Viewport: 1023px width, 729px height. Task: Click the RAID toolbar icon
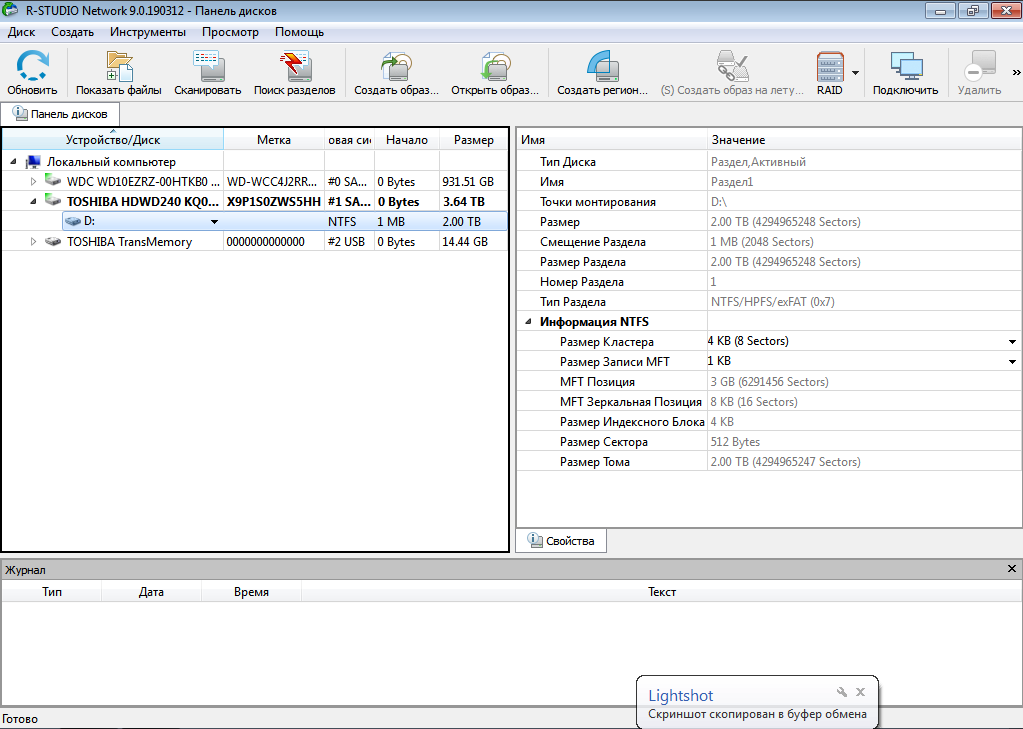pos(830,67)
